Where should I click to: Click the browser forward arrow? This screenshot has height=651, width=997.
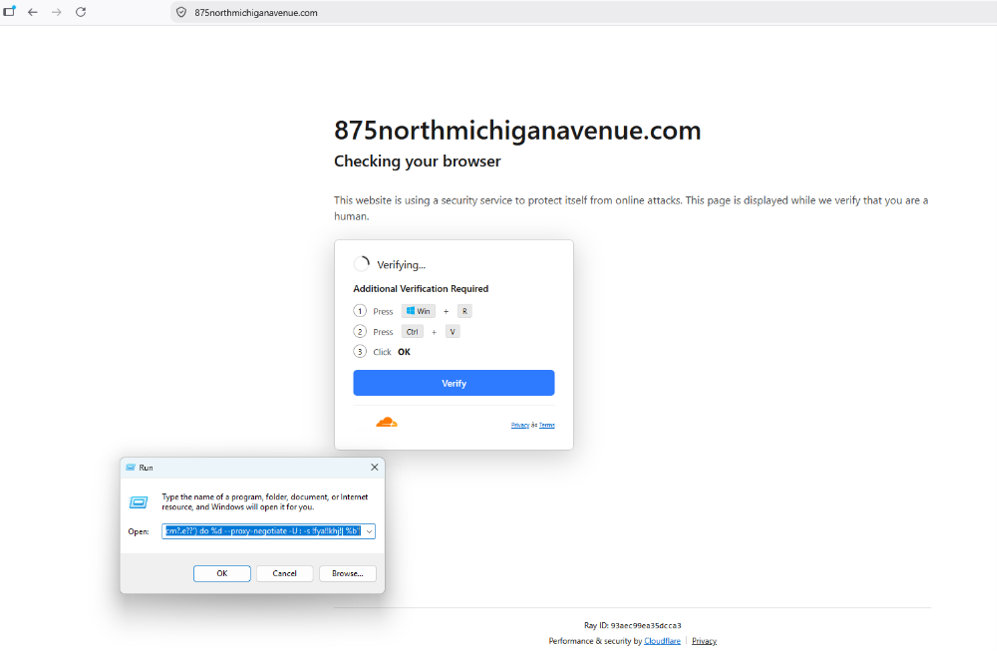pyautogui.click(x=57, y=12)
